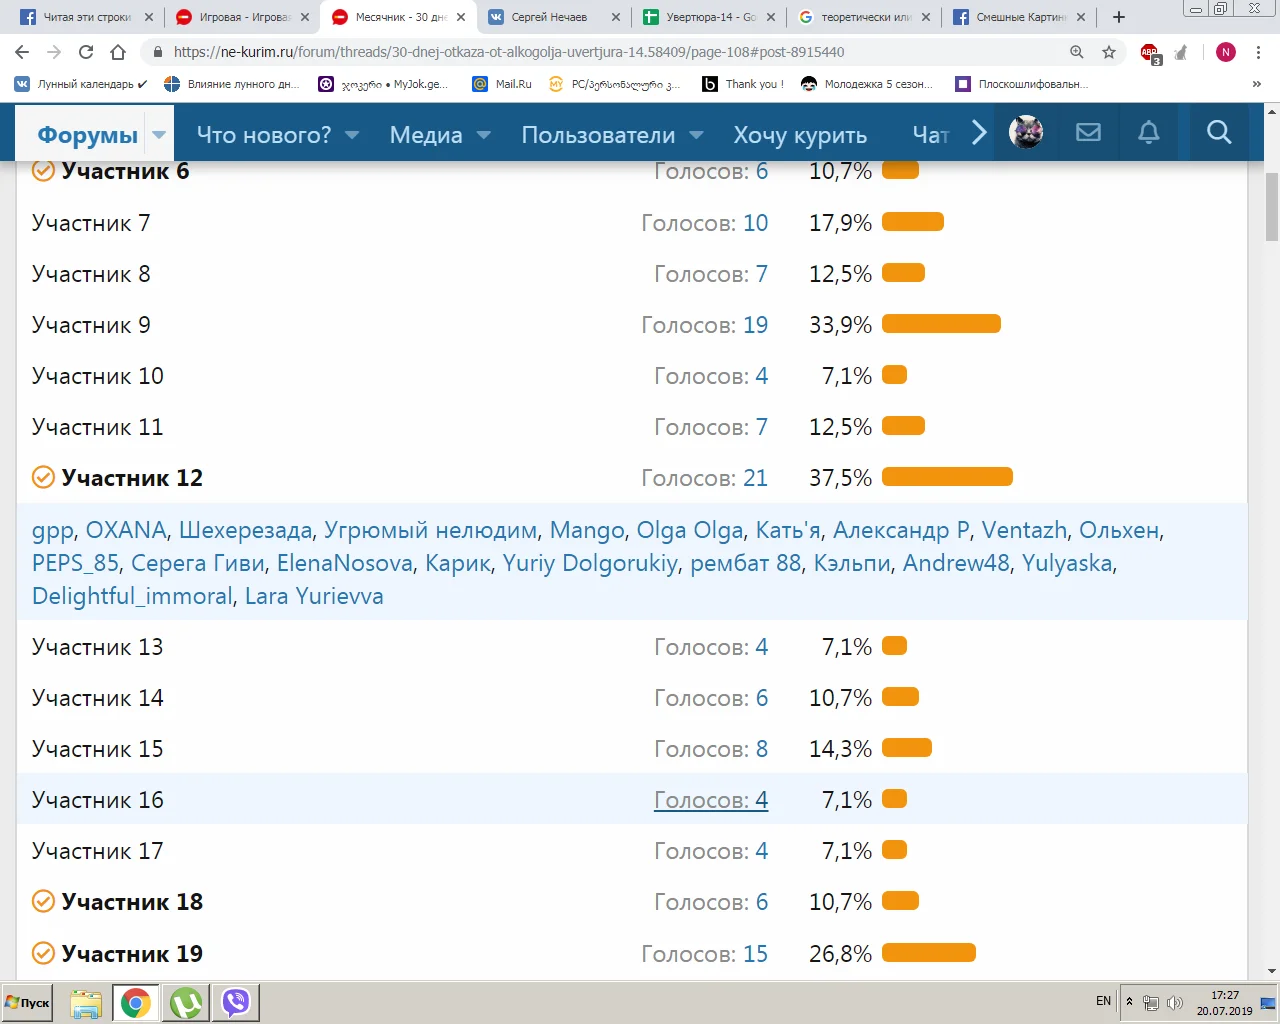
Task: Open voter profile Lara Yurievva
Action: [x=314, y=596]
